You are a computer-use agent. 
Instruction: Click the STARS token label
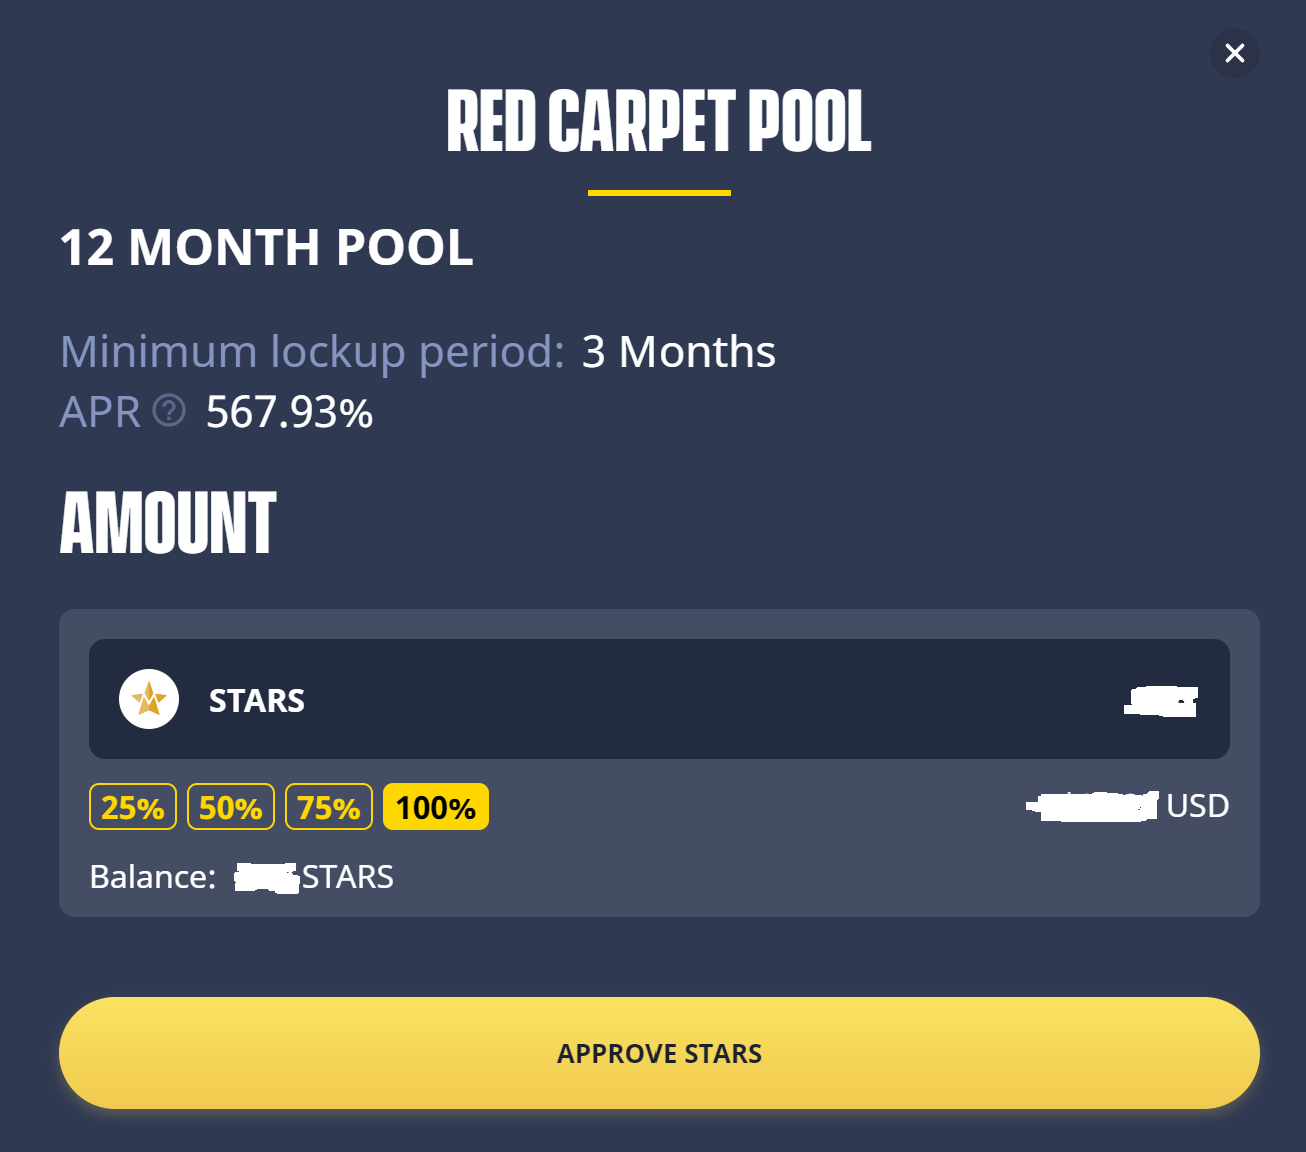pyautogui.click(x=257, y=701)
